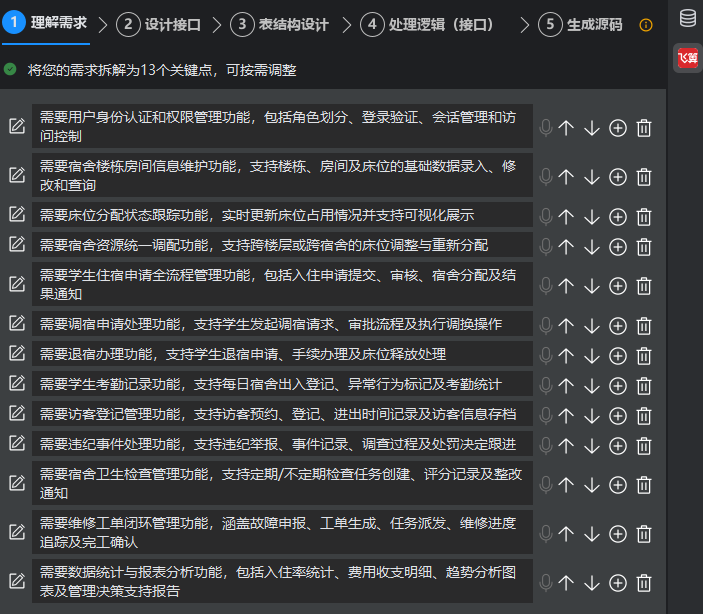
Task: Edit the 用户身份认证和权限管理 requirement
Action: click(x=17, y=126)
